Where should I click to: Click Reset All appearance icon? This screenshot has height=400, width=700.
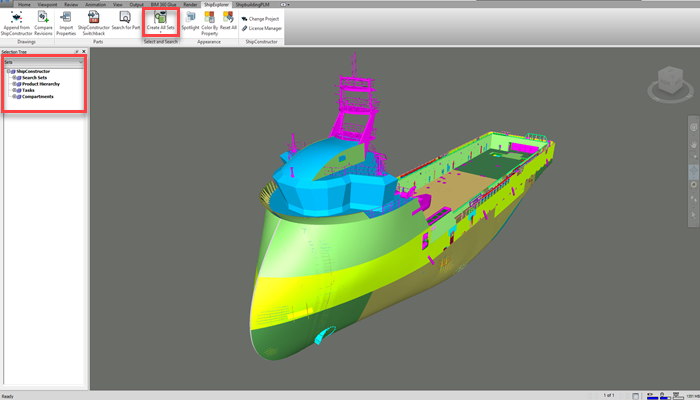[228, 18]
